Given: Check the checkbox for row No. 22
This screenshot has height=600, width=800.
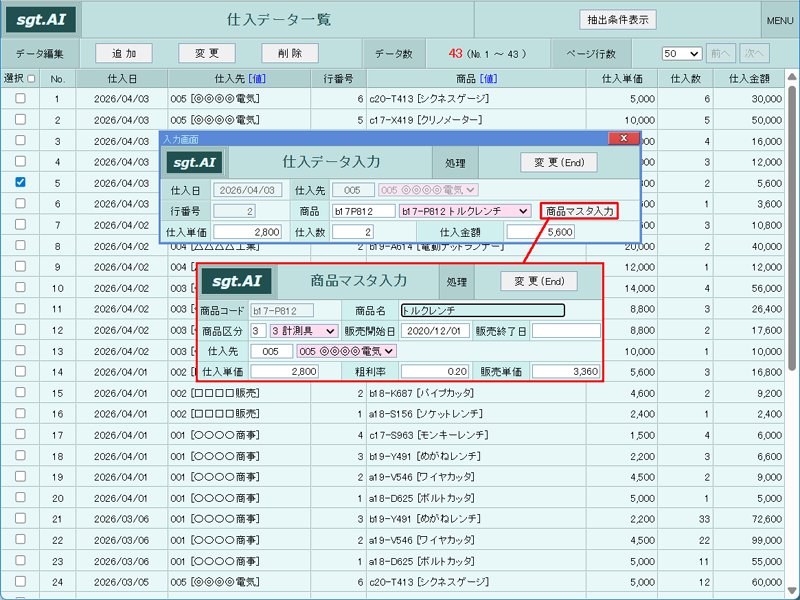Looking at the screenshot, I should tap(20, 539).
